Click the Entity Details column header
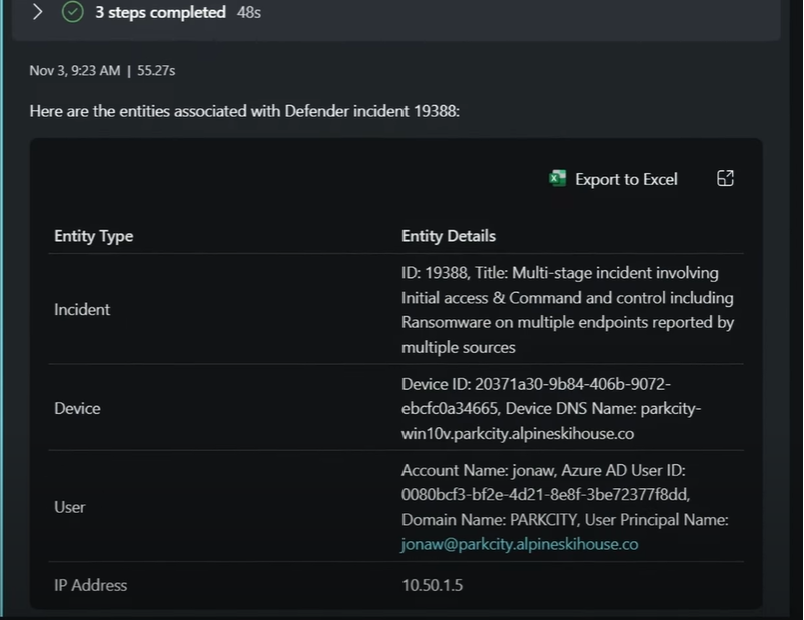The width and height of the screenshot is (804, 620). click(448, 236)
